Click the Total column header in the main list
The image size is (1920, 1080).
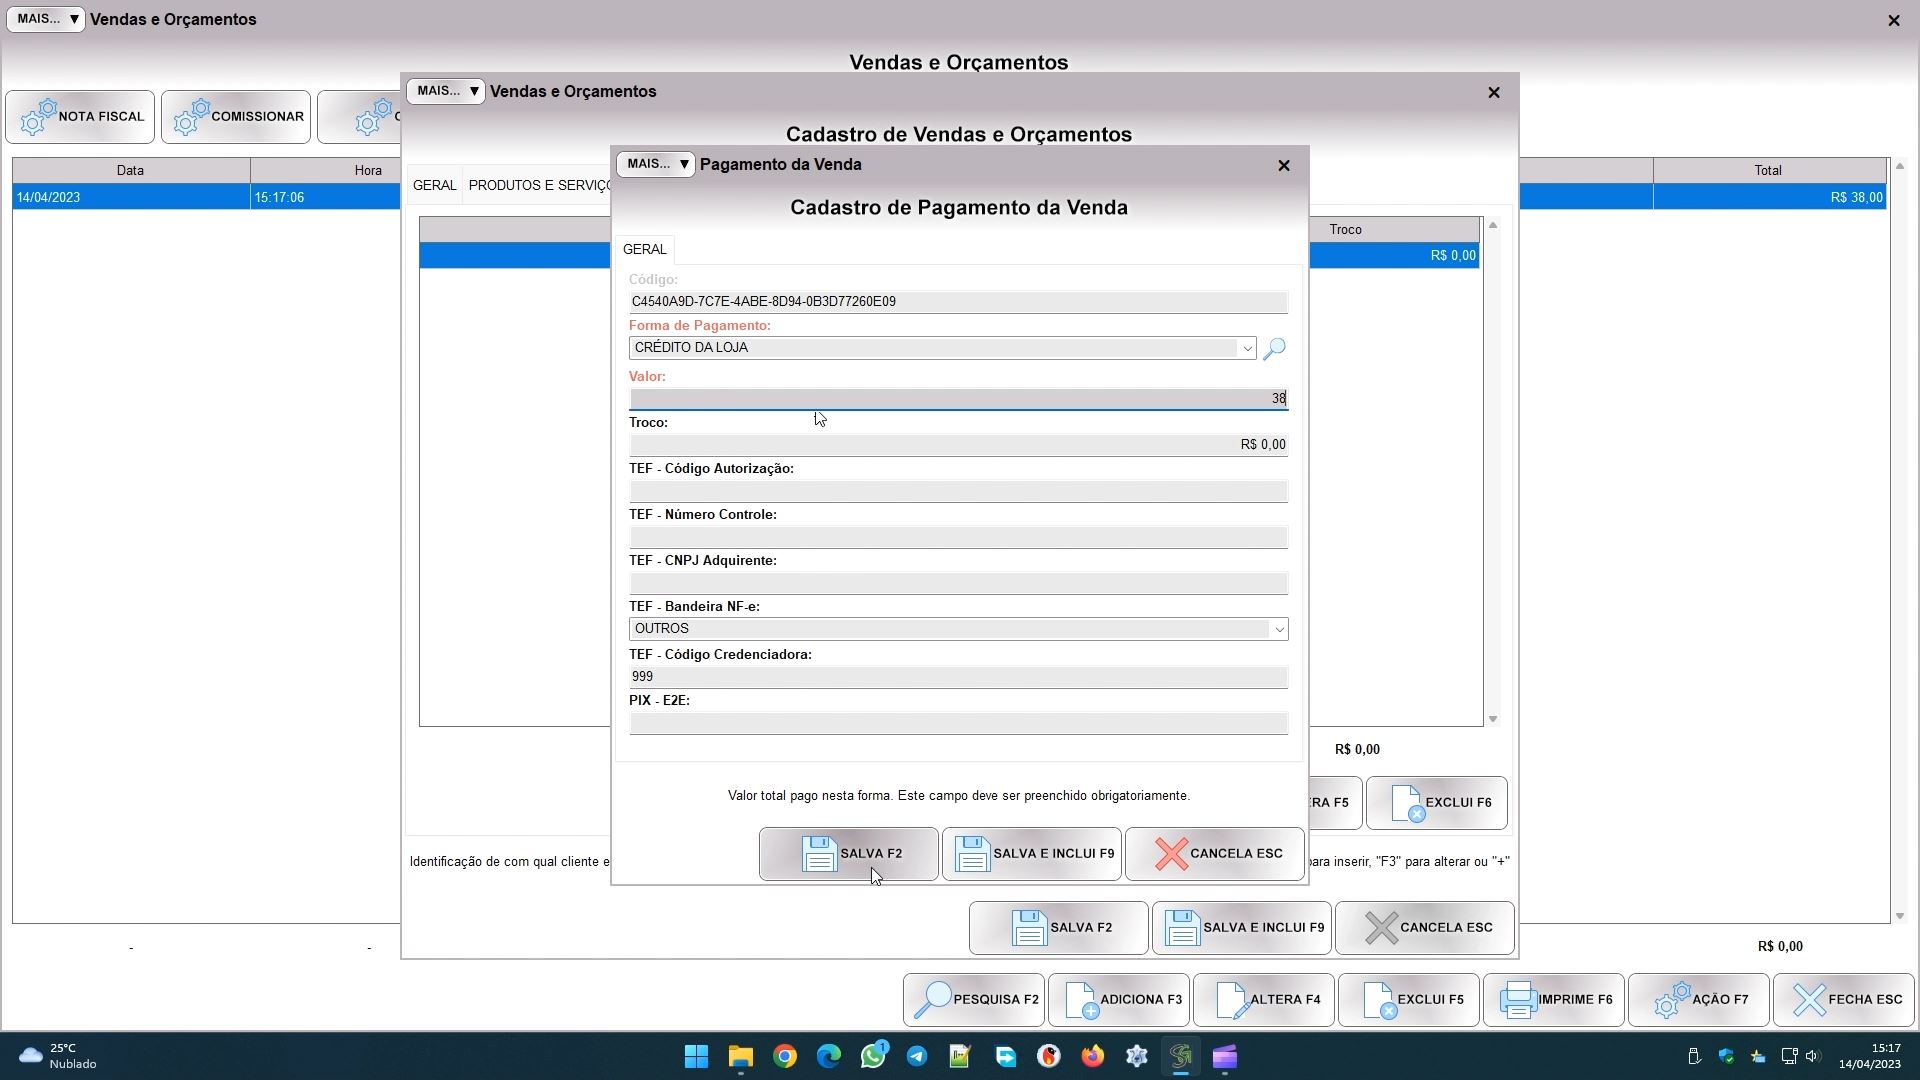[x=1768, y=170]
